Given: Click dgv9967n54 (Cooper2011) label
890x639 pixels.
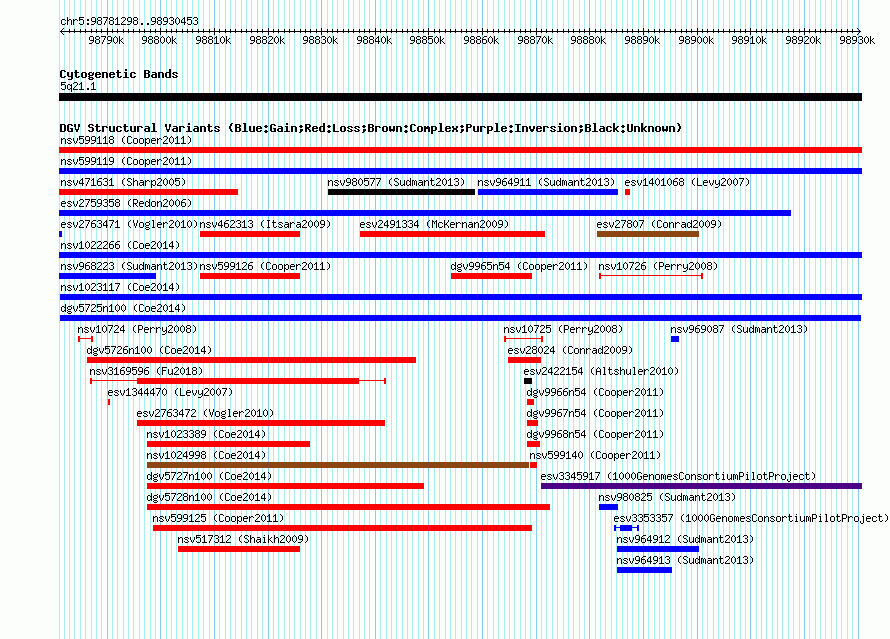Looking at the screenshot, I should click(595, 413).
